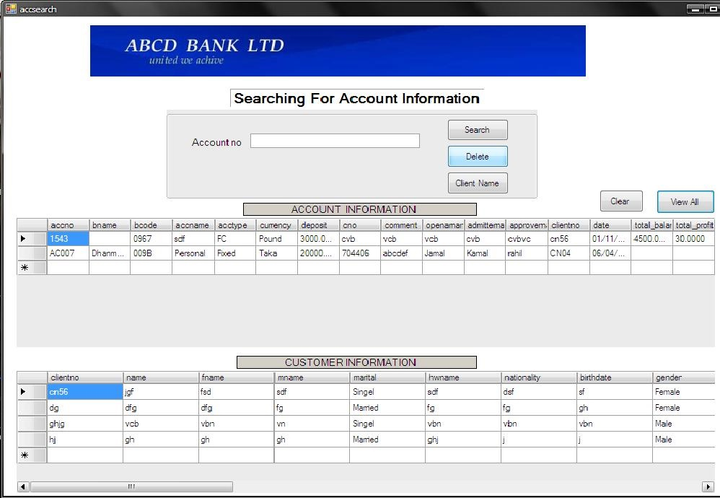Viewport: 720px width, 498px height.
Task: Click the Delete button
Action: (478, 157)
